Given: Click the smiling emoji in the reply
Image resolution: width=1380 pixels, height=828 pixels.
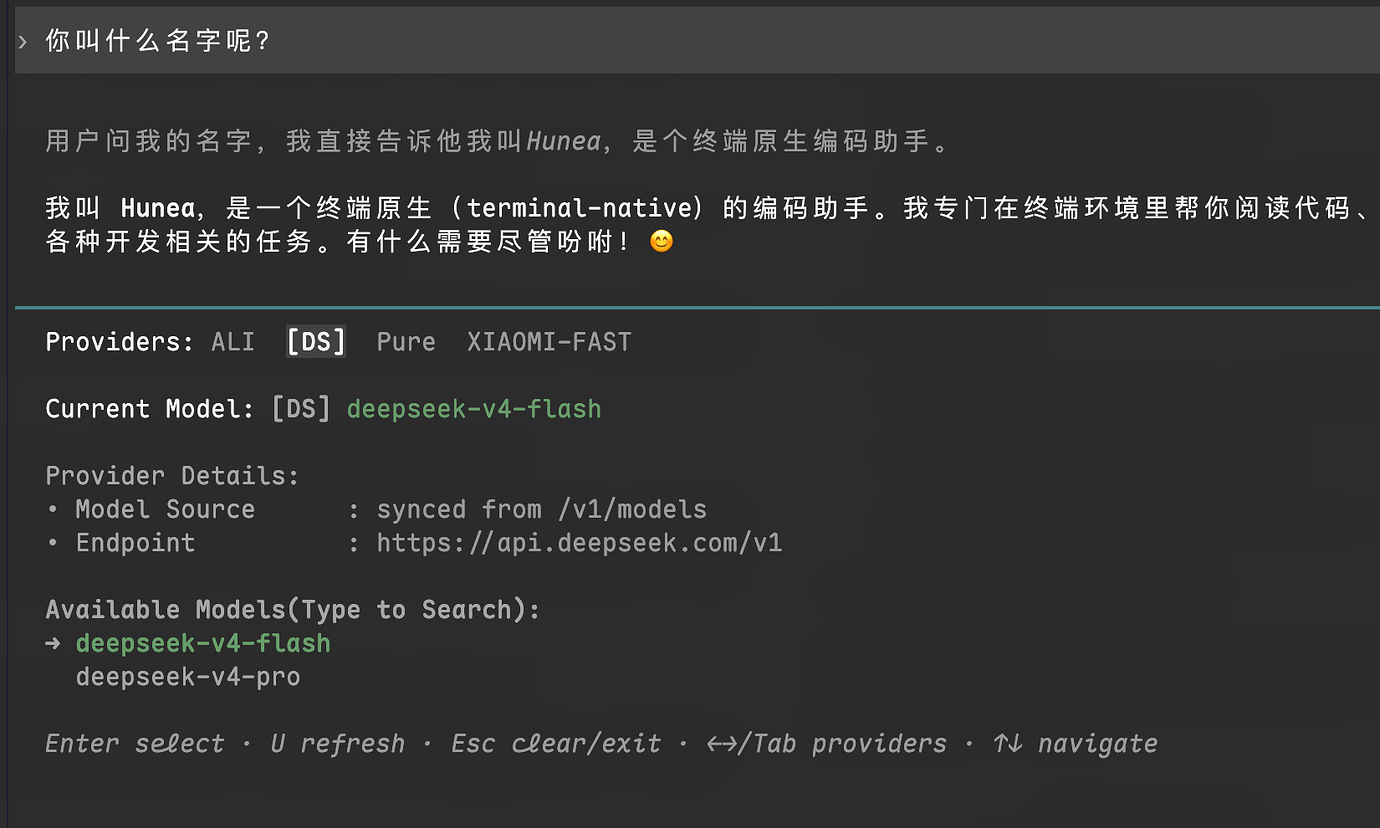Looking at the screenshot, I should (661, 241).
